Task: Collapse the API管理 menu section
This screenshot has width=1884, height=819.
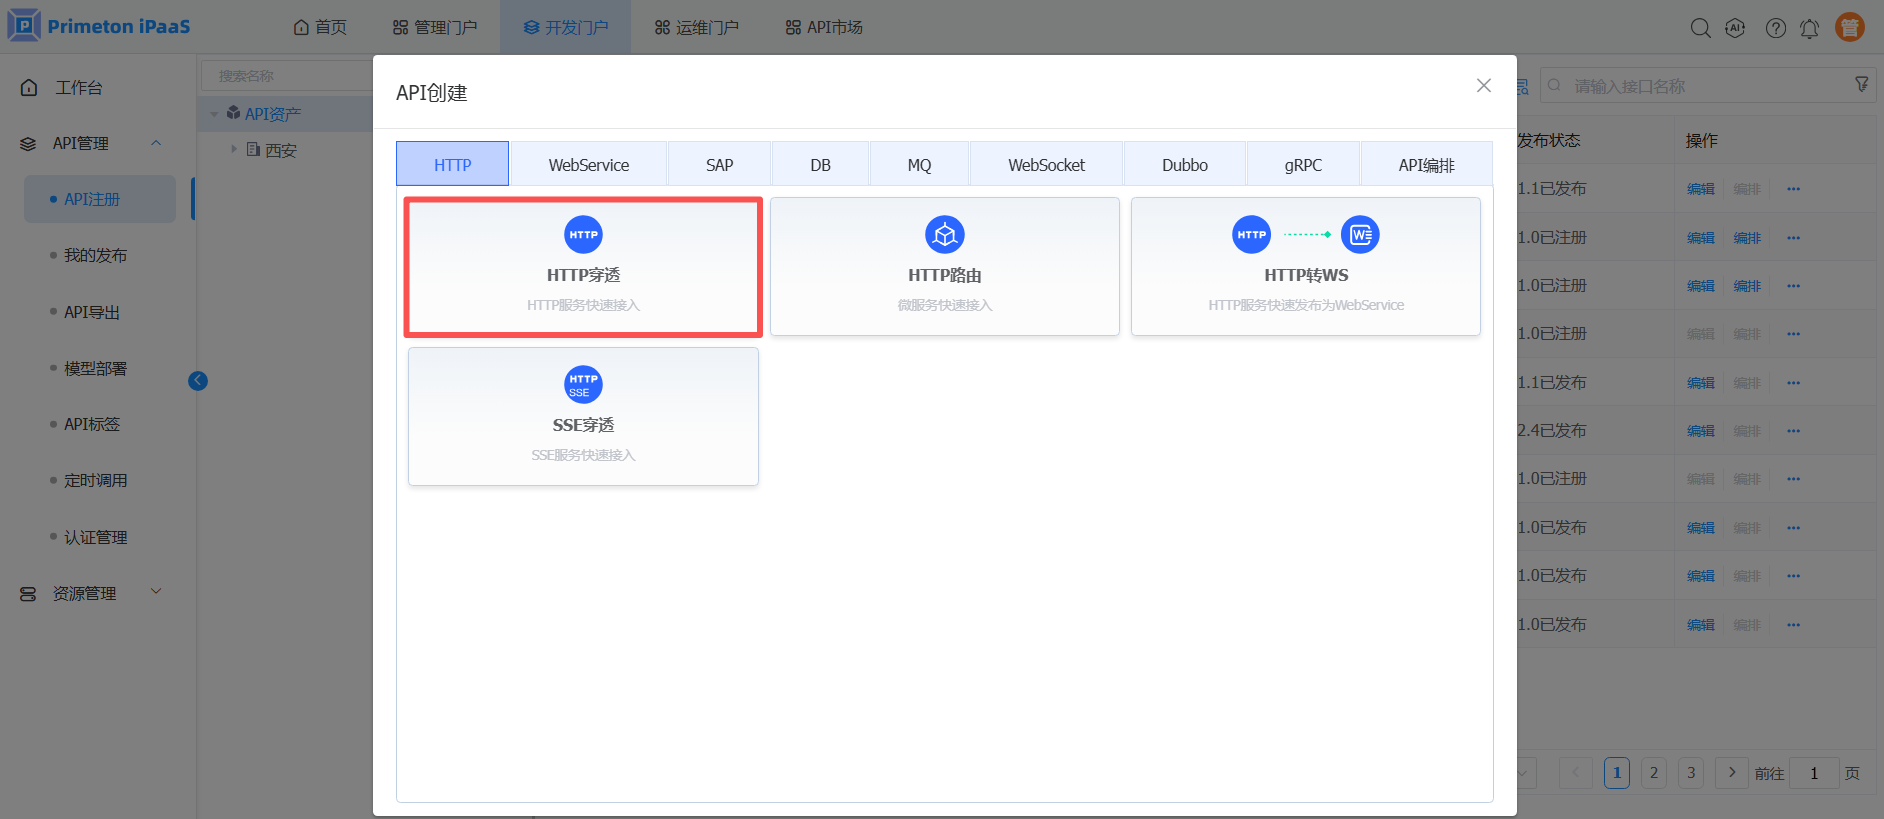Action: tap(156, 143)
